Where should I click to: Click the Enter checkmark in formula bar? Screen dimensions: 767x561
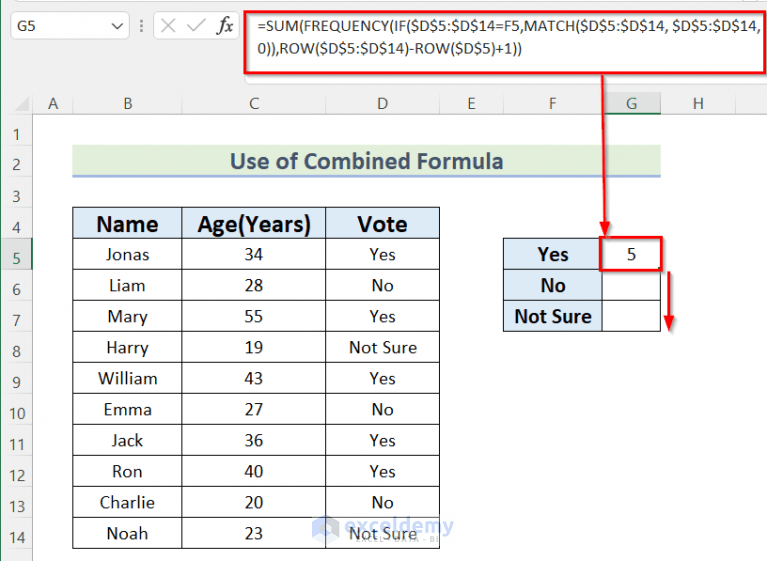(x=196, y=25)
